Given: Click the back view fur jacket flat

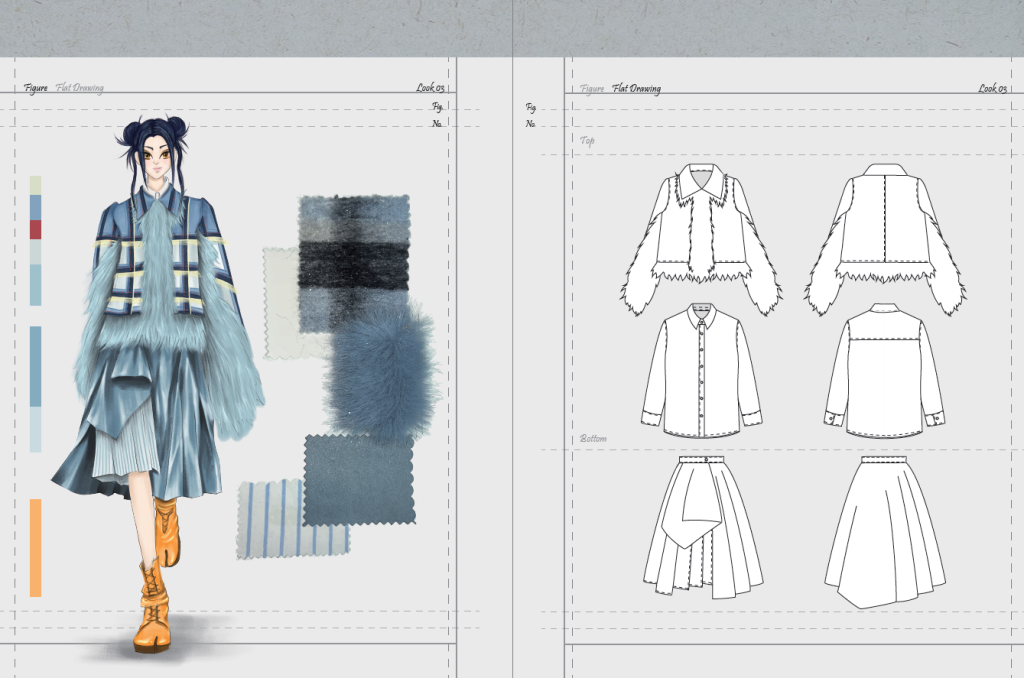Looking at the screenshot, I should coord(886,237).
